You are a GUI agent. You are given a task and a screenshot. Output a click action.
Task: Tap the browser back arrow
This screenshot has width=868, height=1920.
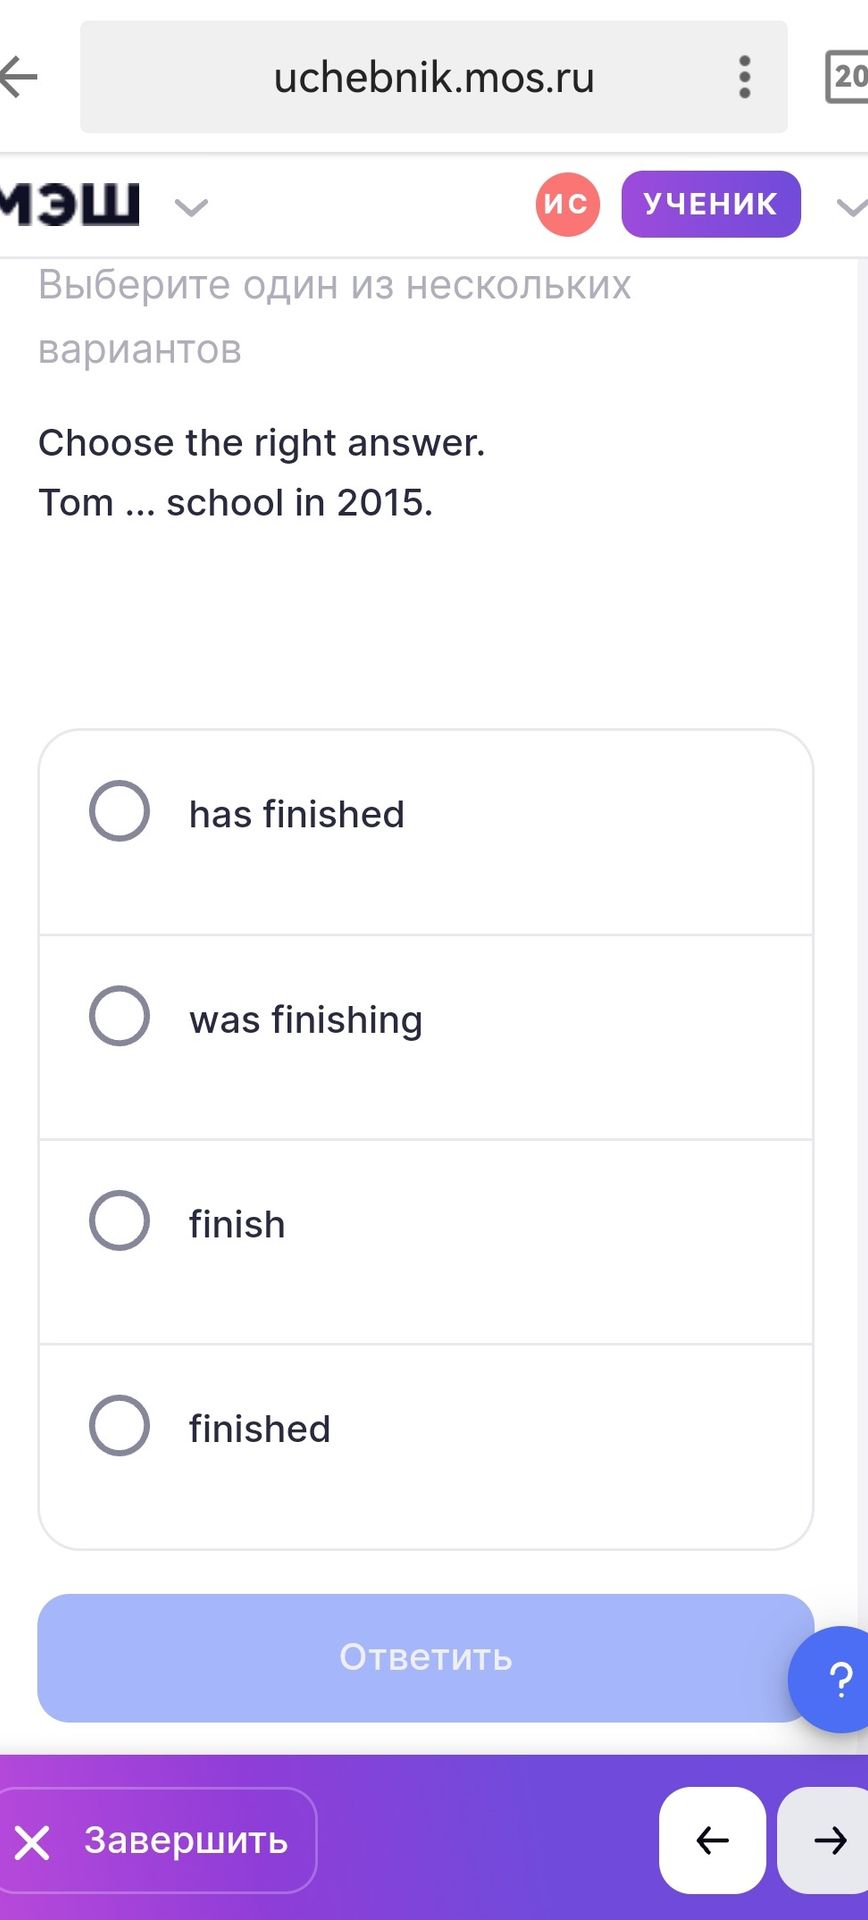click(x=18, y=77)
